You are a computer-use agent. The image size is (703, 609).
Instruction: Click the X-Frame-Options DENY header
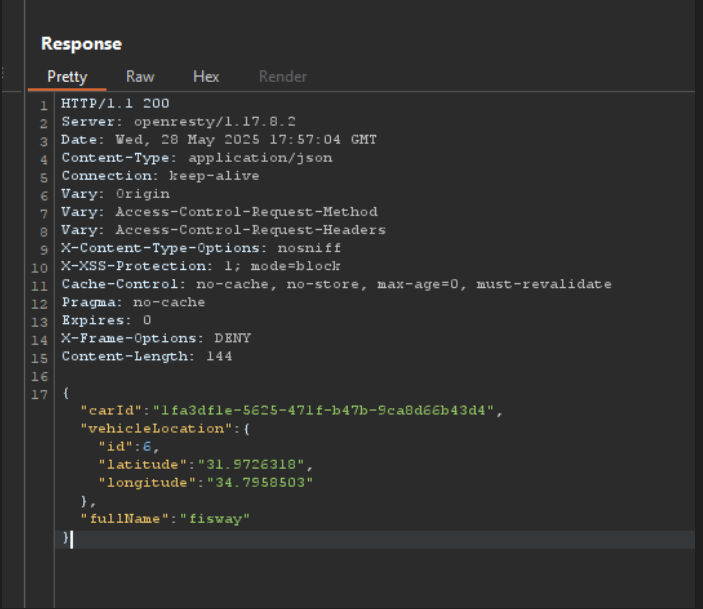click(x=156, y=338)
